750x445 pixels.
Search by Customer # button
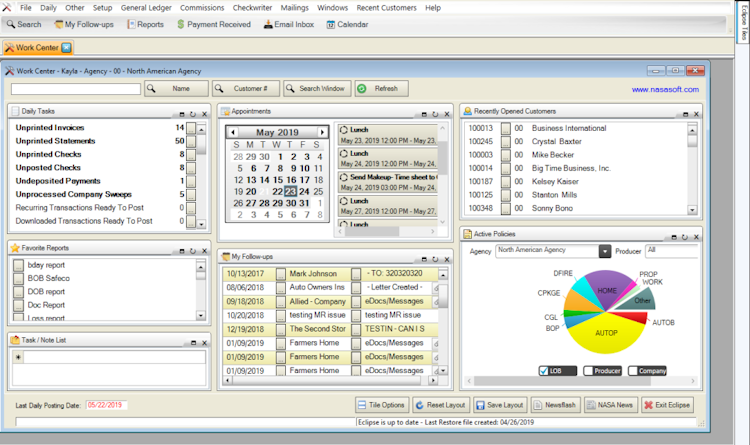pyautogui.click(x=246, y=89)
